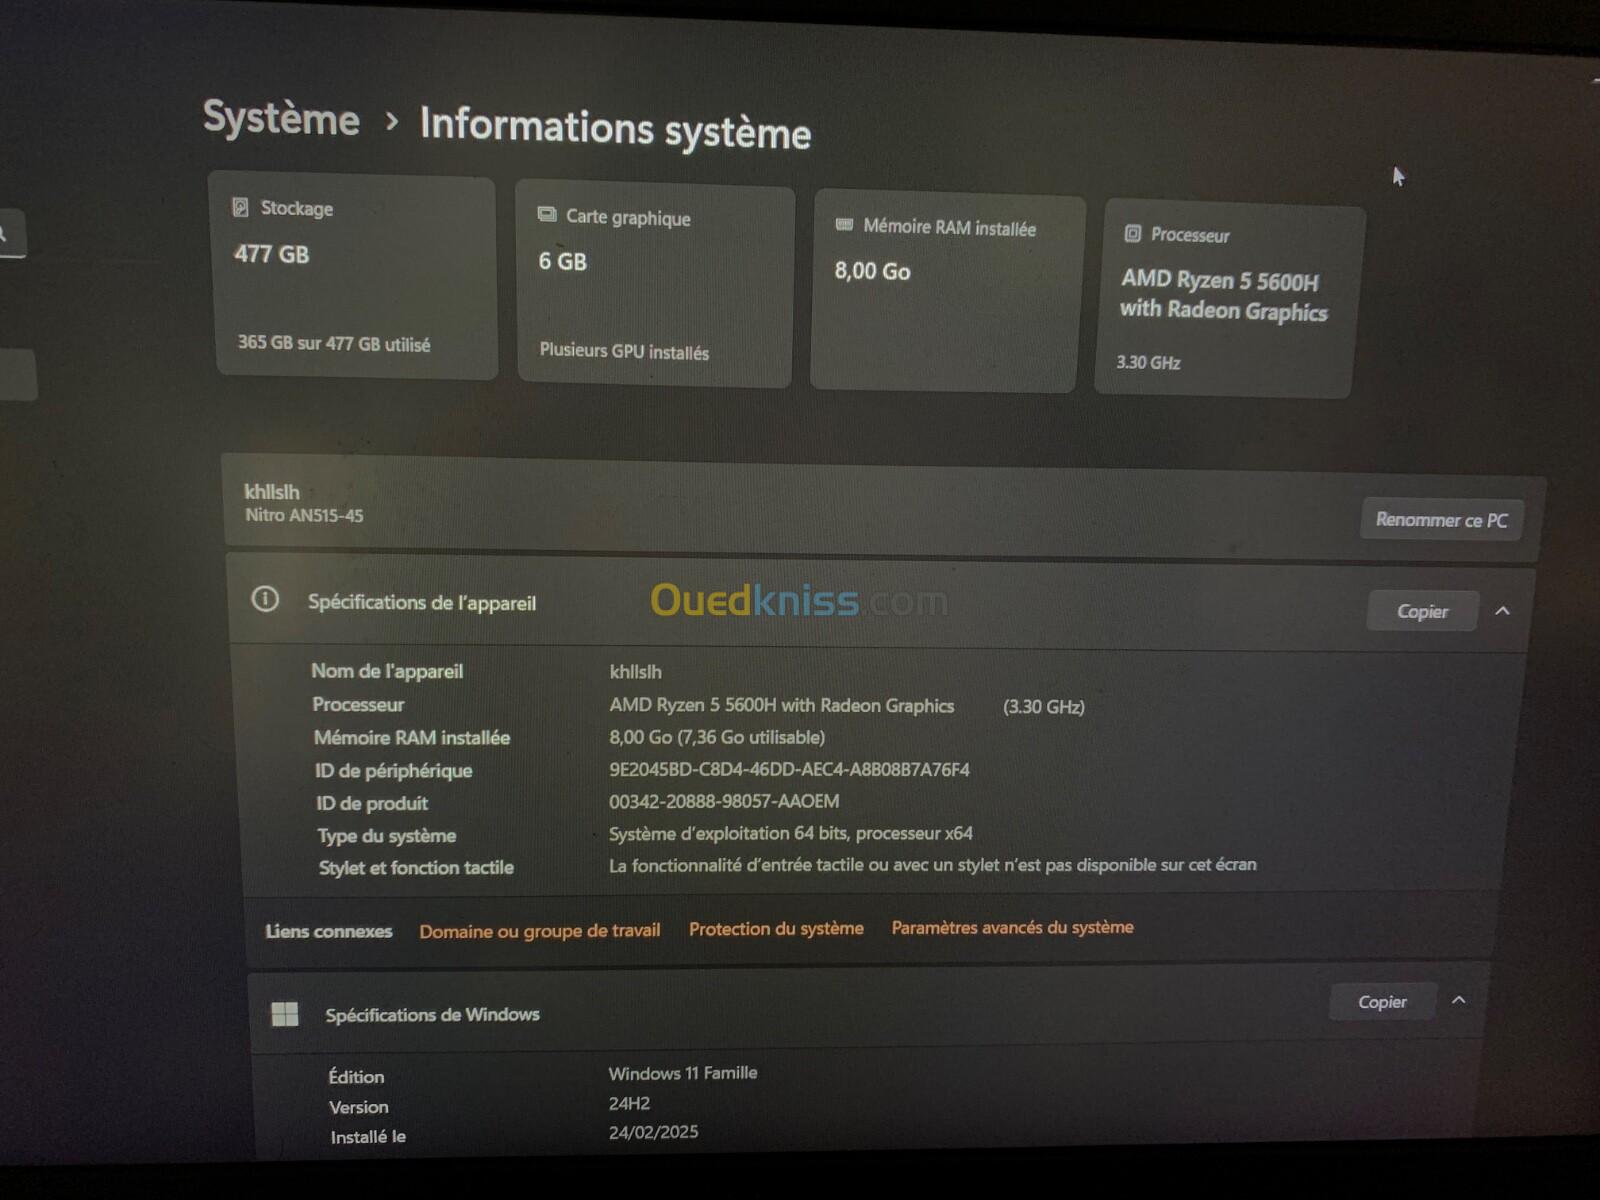Collapse the Spécifications de Windows section

pyautogui.click(x=1459, y=999)
